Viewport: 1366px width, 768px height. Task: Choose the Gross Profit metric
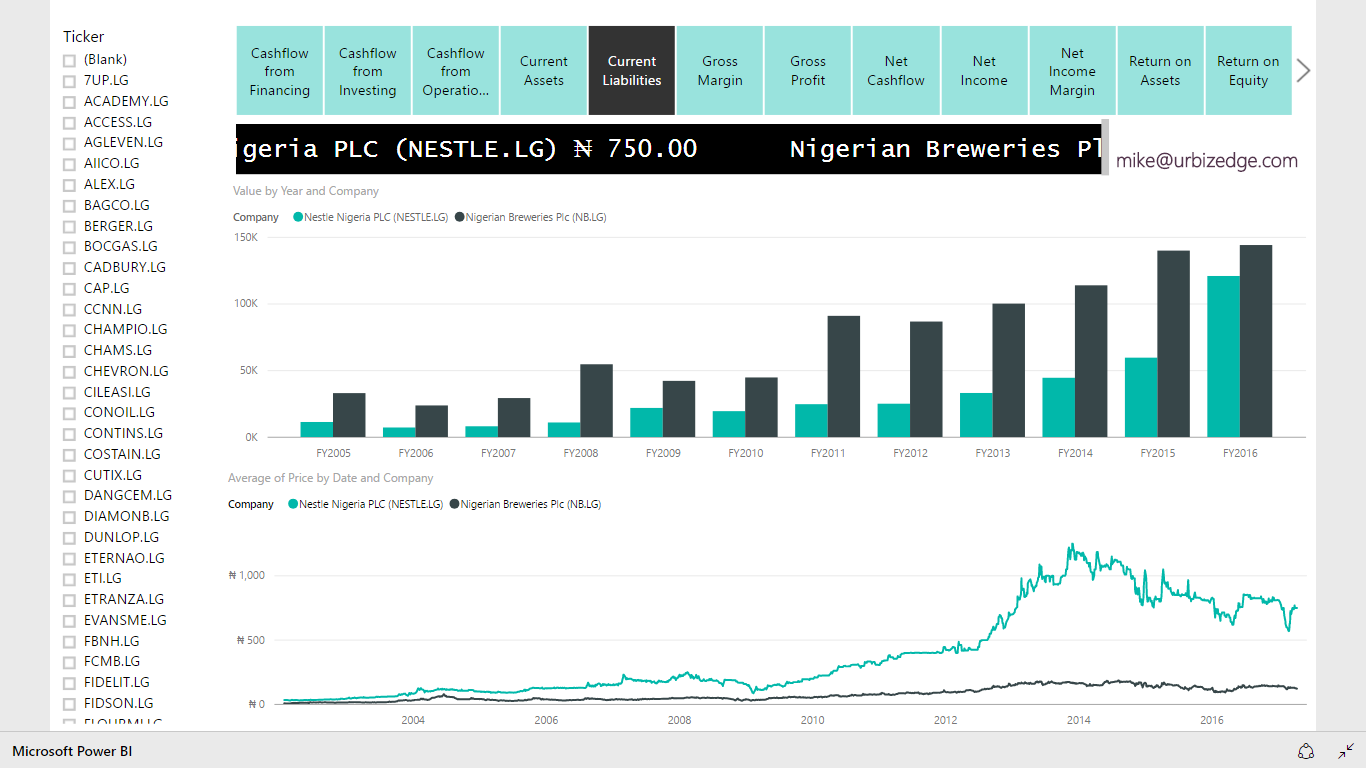[x=808, y=71]
